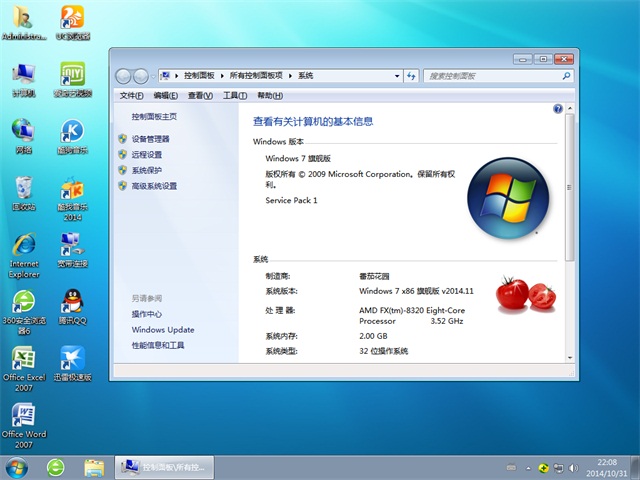
Task: Open the broadband connection desktop shortcut
Action: coord(73,250)
